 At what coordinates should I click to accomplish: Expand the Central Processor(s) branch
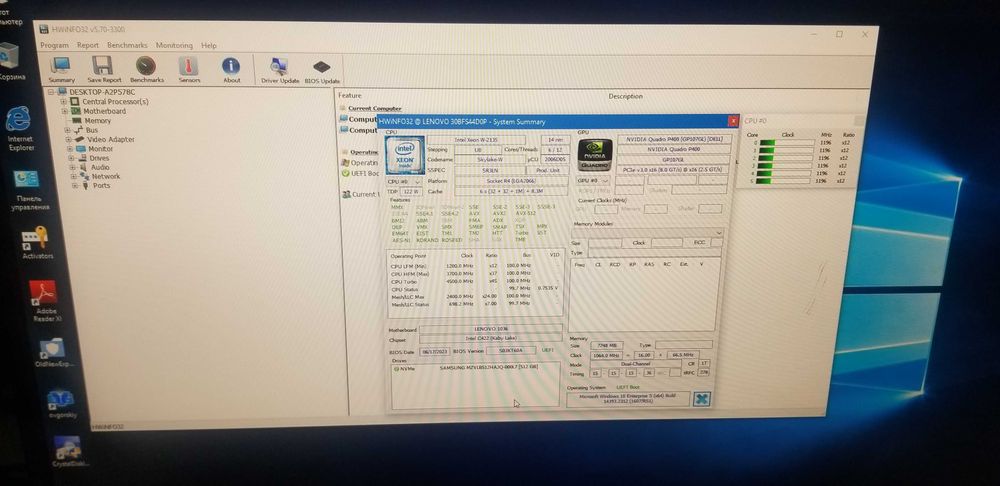click(x=63, y=101)
